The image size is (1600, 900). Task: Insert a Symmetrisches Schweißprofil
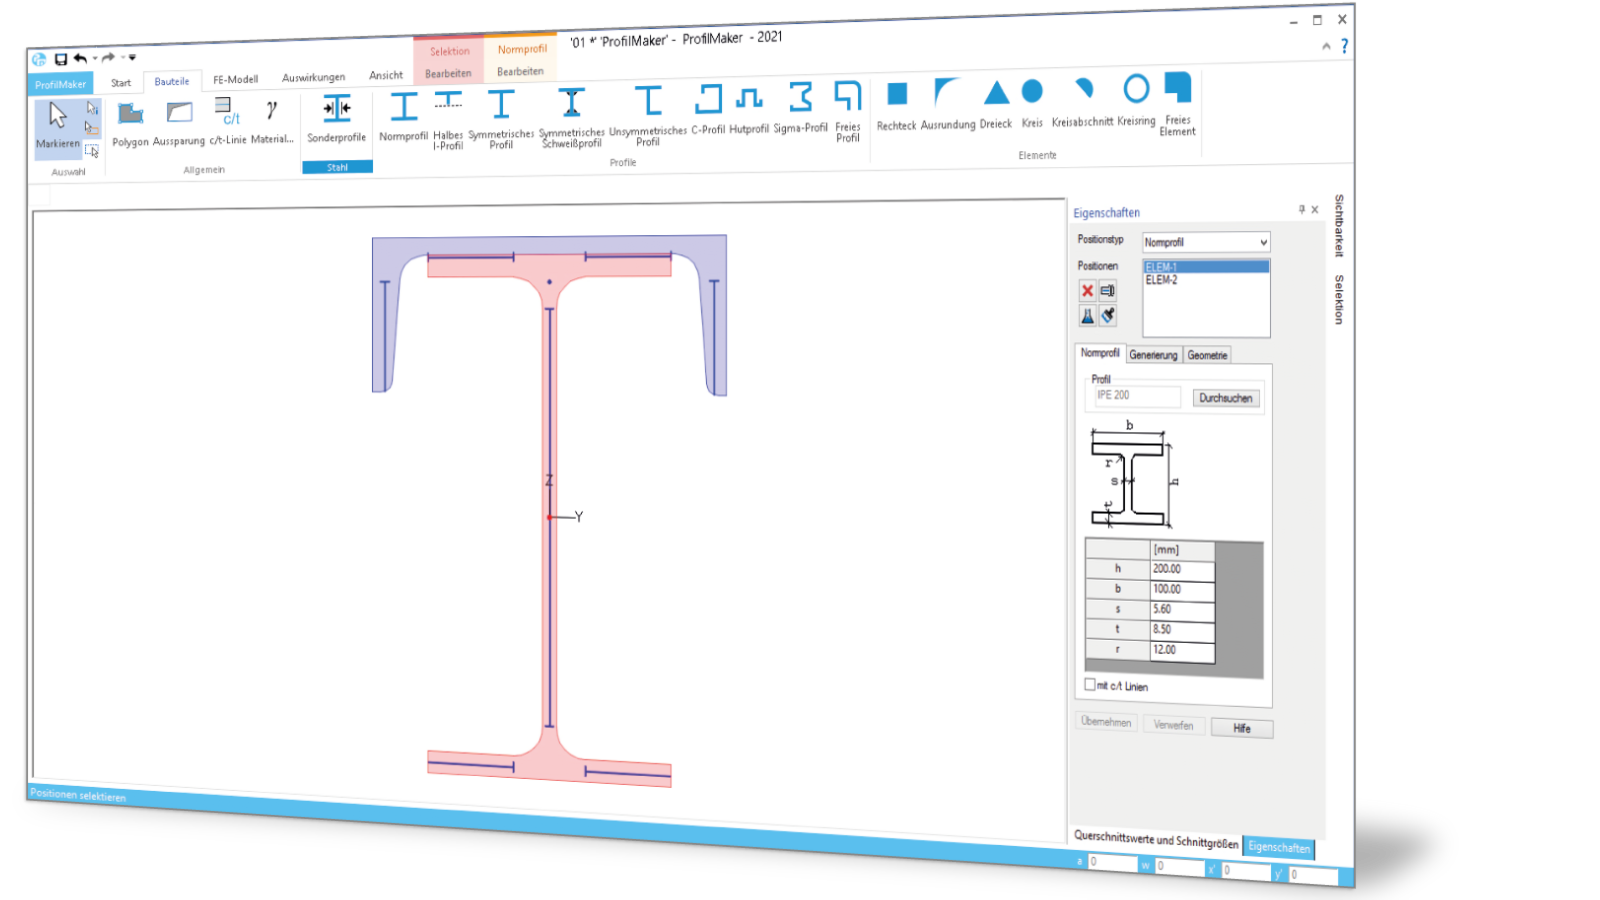pos(572,117)
